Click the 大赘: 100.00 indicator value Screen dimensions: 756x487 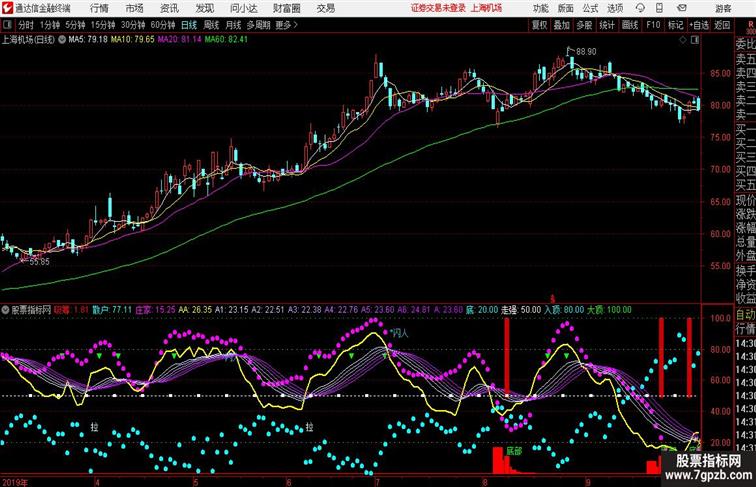click(609, 310)
